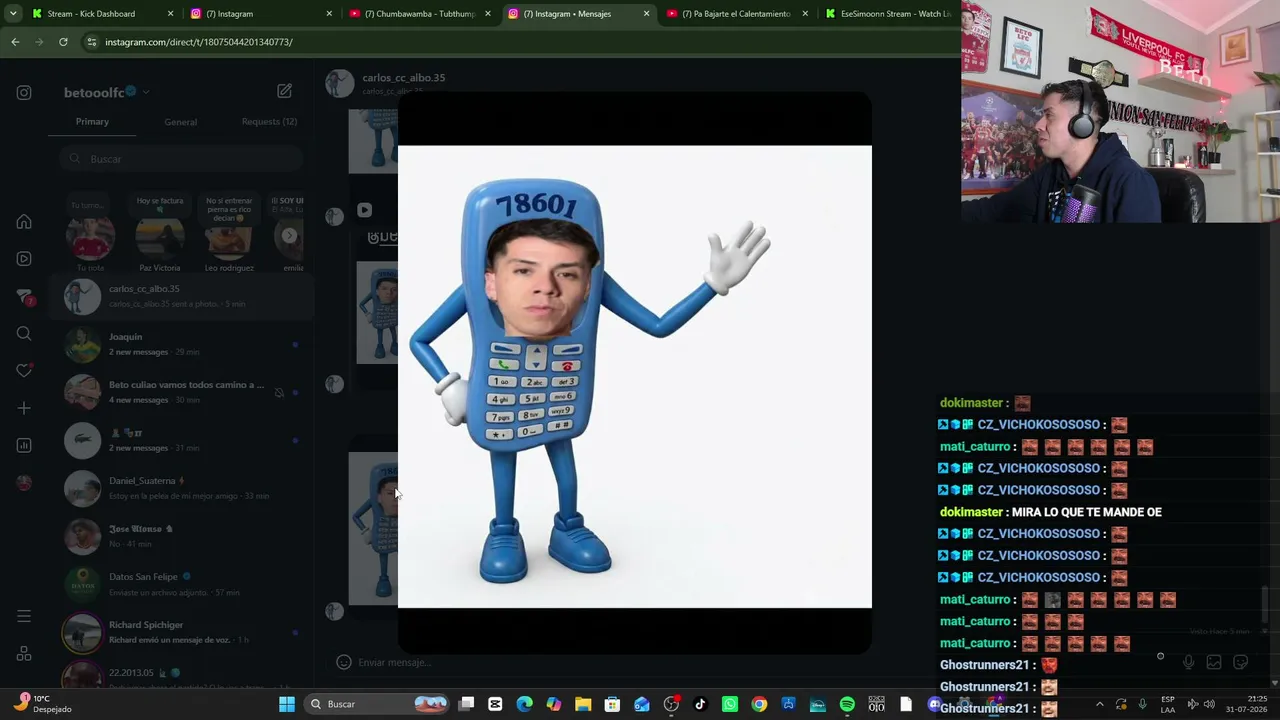The height and width of the screenshot is (720, 1280).
Task: Open Microsoft Edge from the taskbar
Action: pos(524,704)
